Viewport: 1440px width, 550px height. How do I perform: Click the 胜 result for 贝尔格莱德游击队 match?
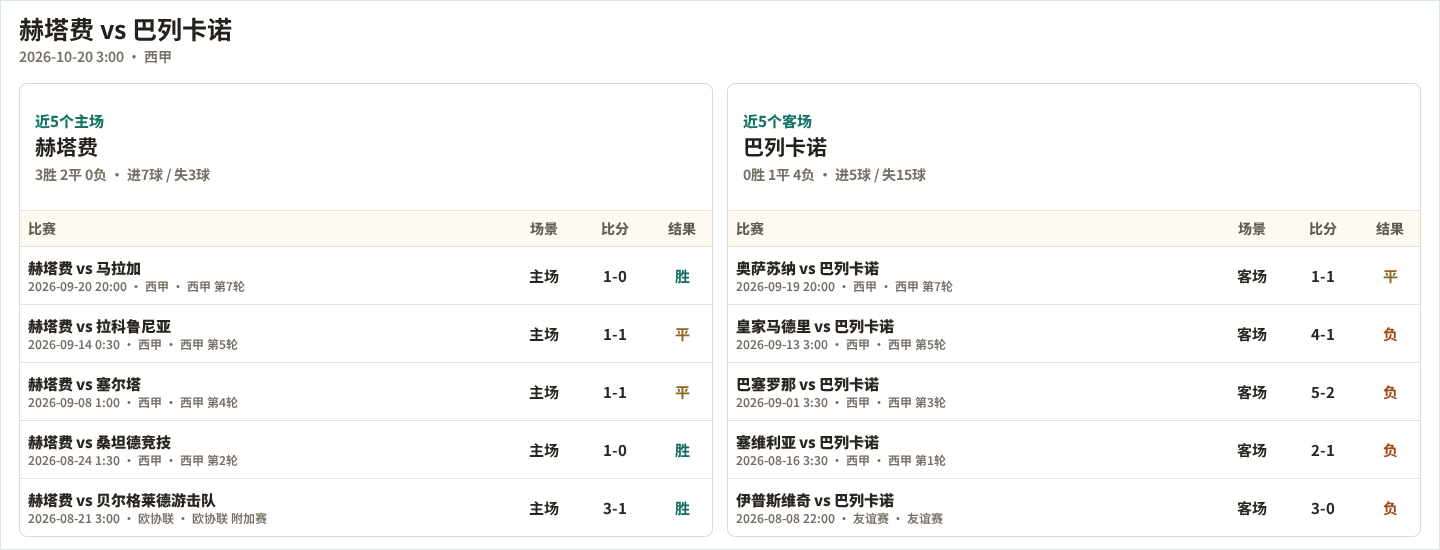tap(682, 508)
